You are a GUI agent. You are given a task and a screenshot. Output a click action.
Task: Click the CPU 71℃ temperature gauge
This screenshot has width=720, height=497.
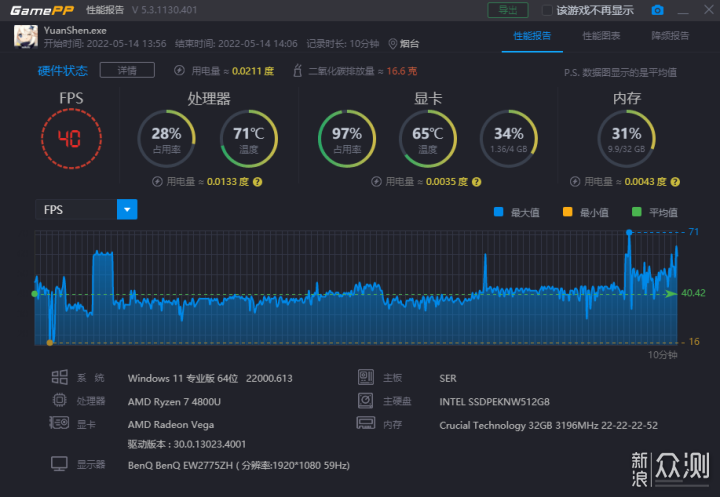tap(249, 139)
